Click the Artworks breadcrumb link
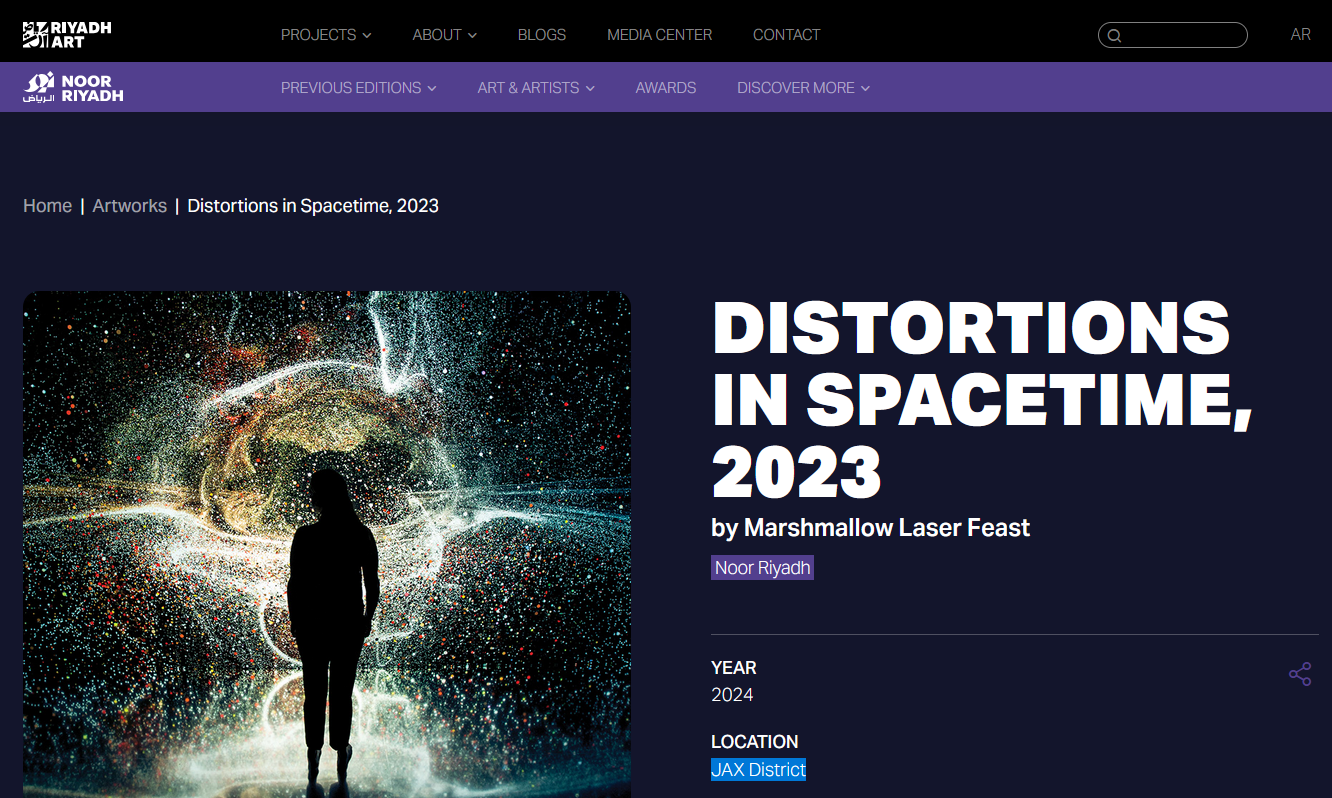Viewport: 1332px width, 798px height. click(x=129, y=206)
